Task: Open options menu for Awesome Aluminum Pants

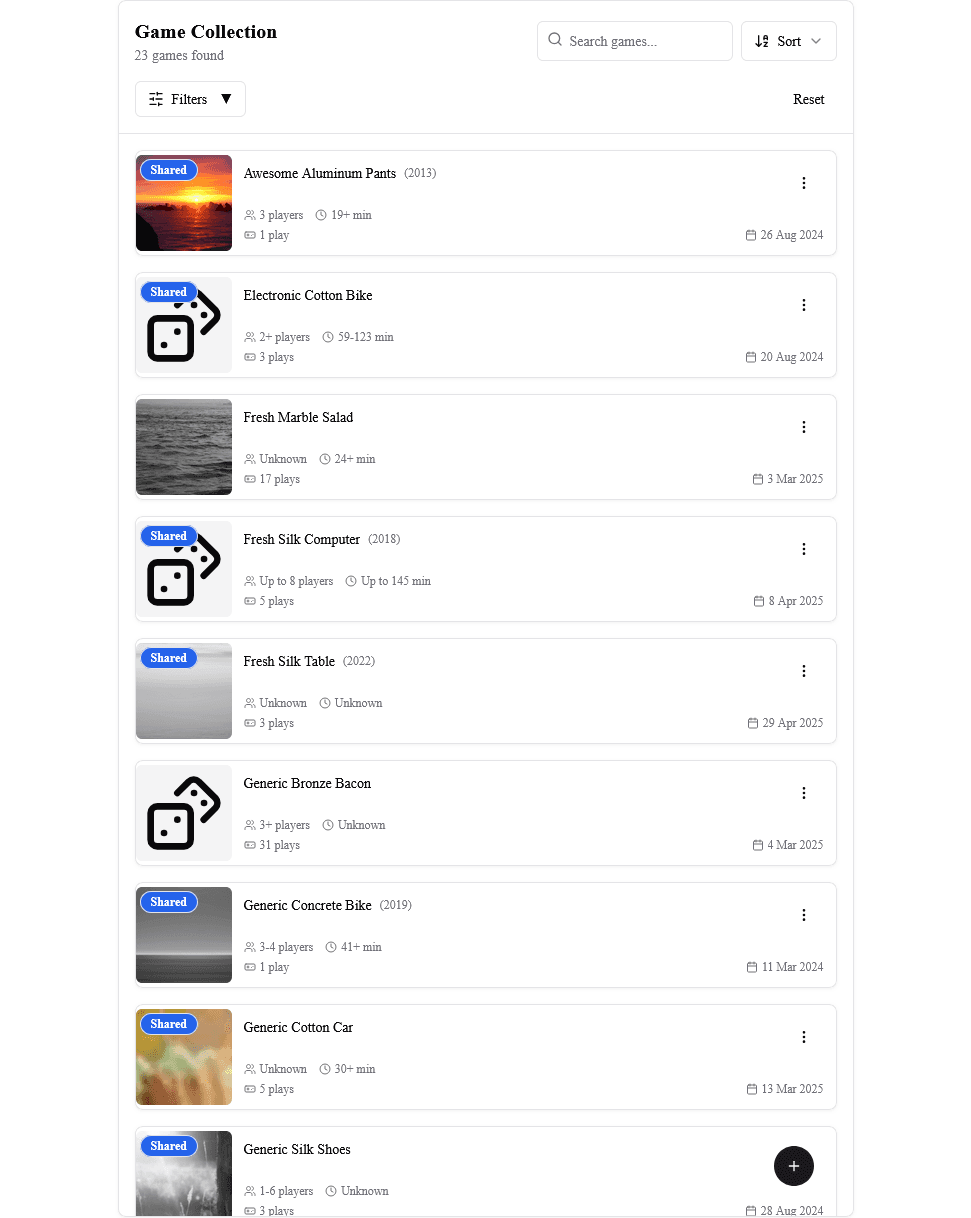Action: click(x=803, y=183)
